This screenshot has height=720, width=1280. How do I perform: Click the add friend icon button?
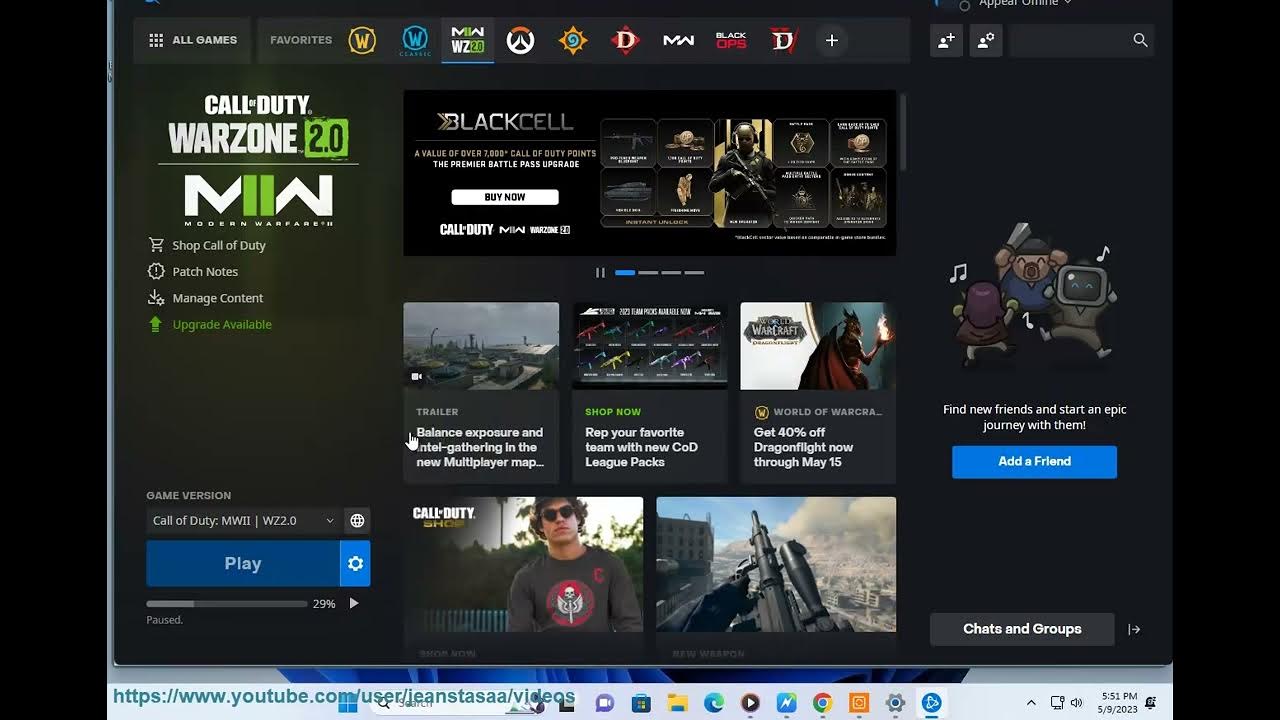click(x=946, y=40)
